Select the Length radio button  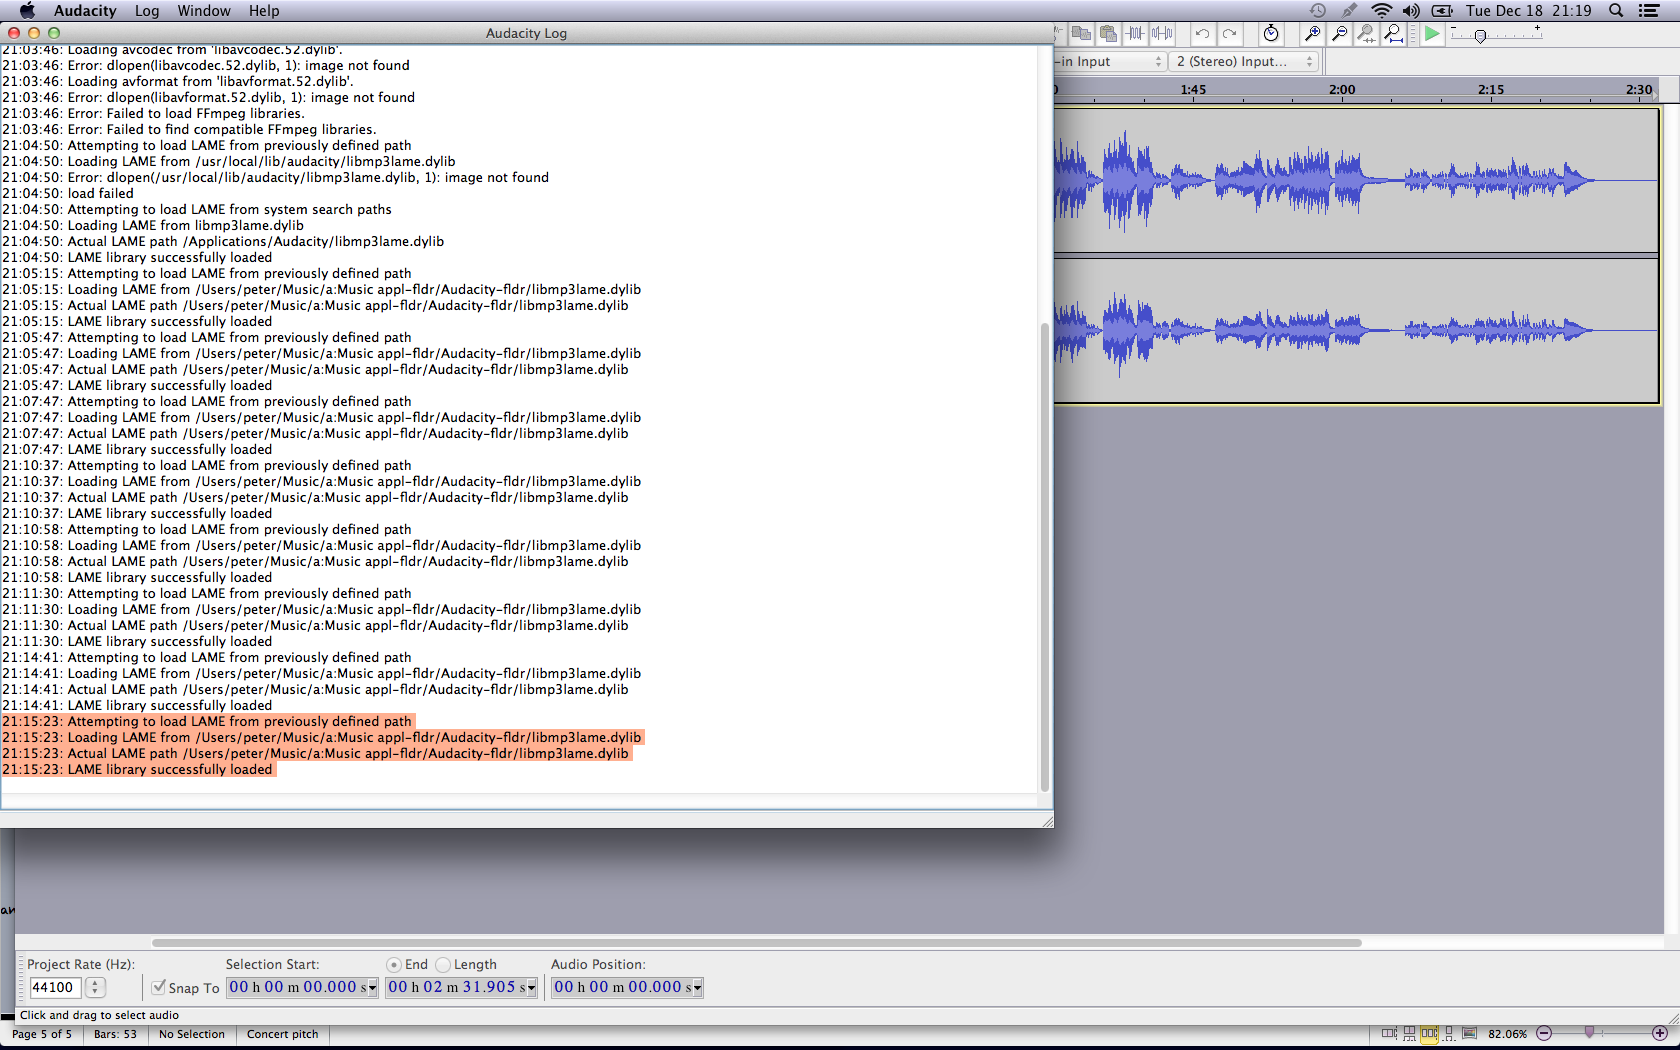[x=443, y=965]
